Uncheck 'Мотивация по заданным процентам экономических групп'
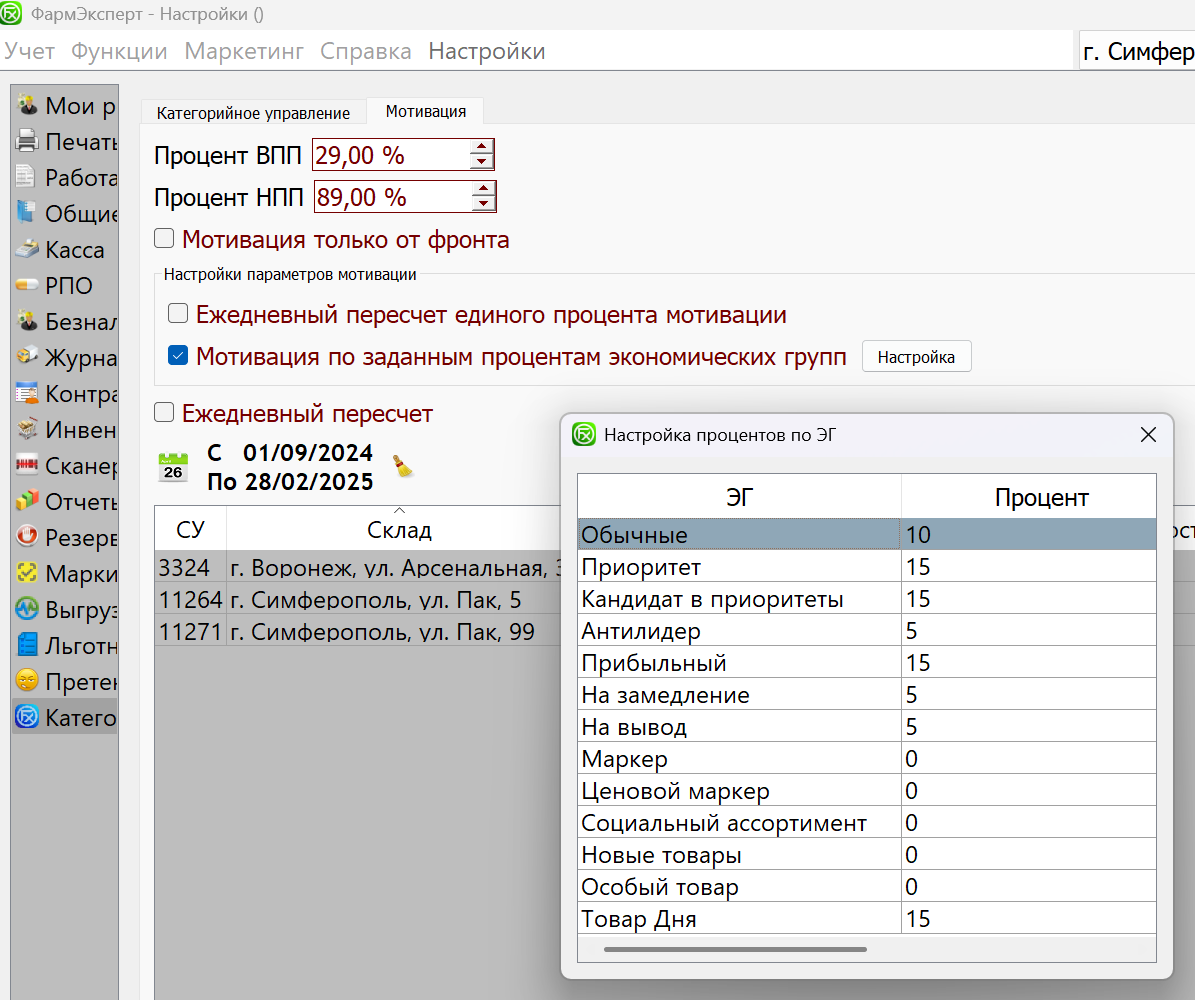The image size is (1195, 1000). (178, 356)
